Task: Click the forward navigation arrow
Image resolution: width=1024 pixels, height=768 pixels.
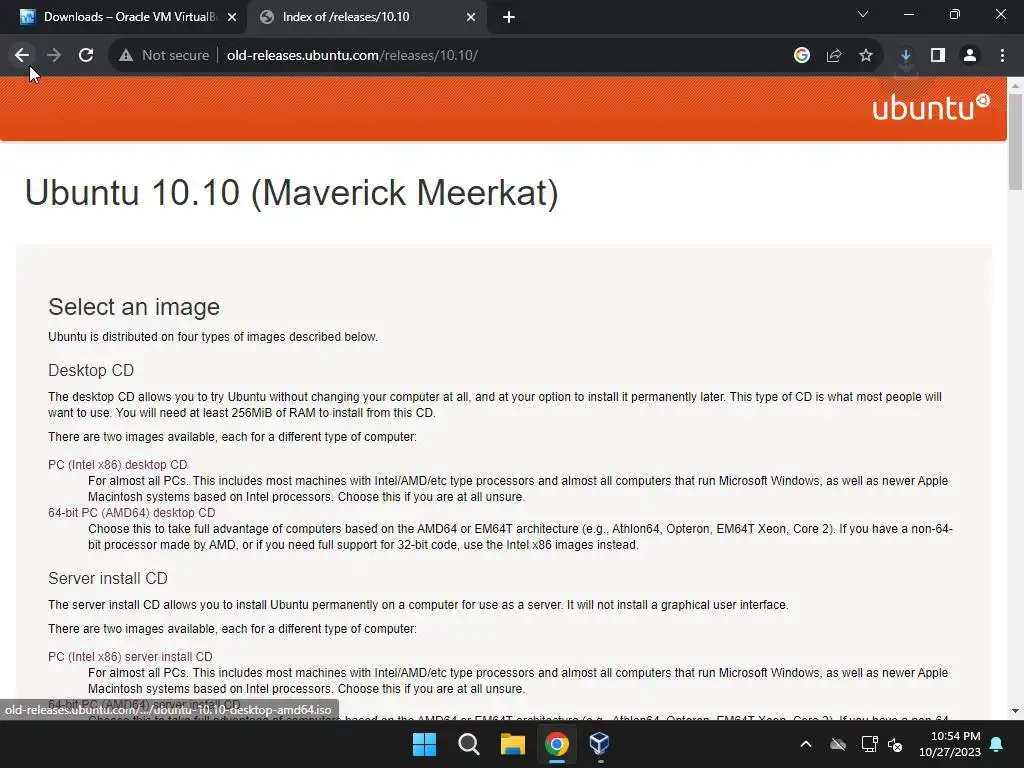Action: click(x=54, y=56)
